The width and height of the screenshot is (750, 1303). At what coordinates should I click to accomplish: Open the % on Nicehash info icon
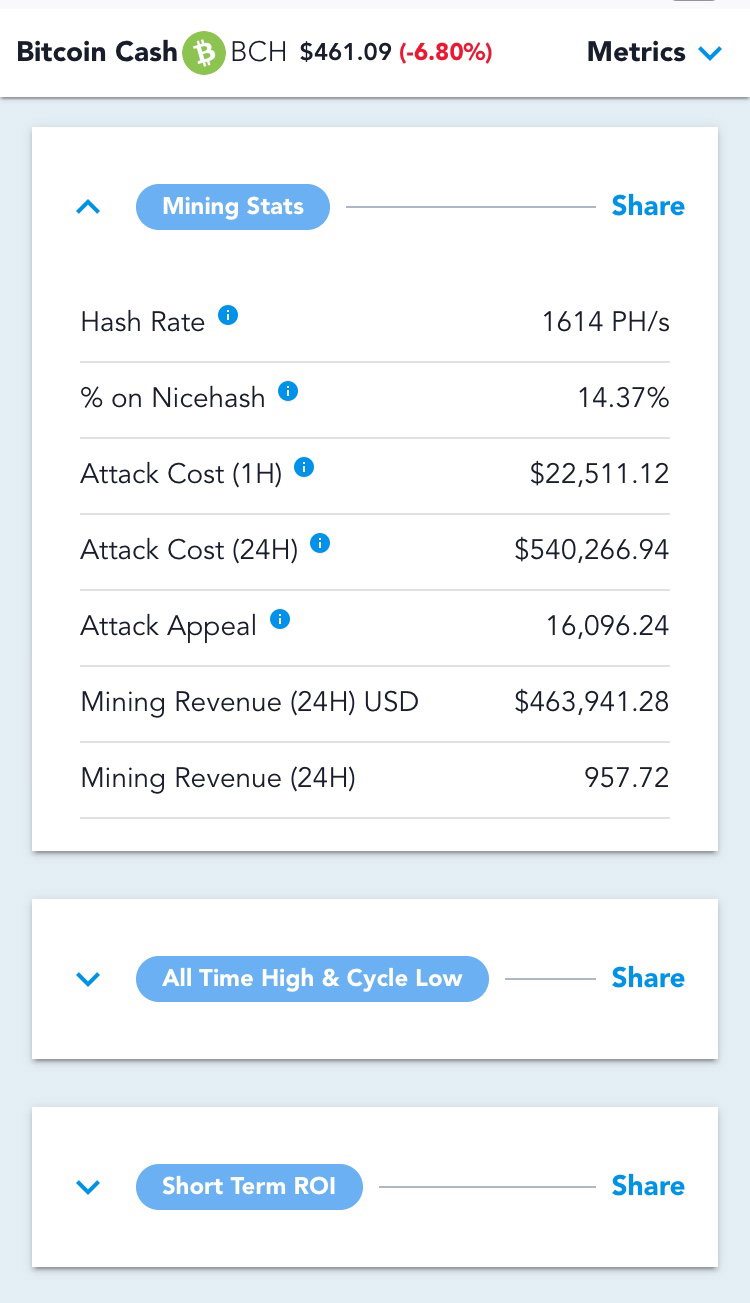point(288,391)
